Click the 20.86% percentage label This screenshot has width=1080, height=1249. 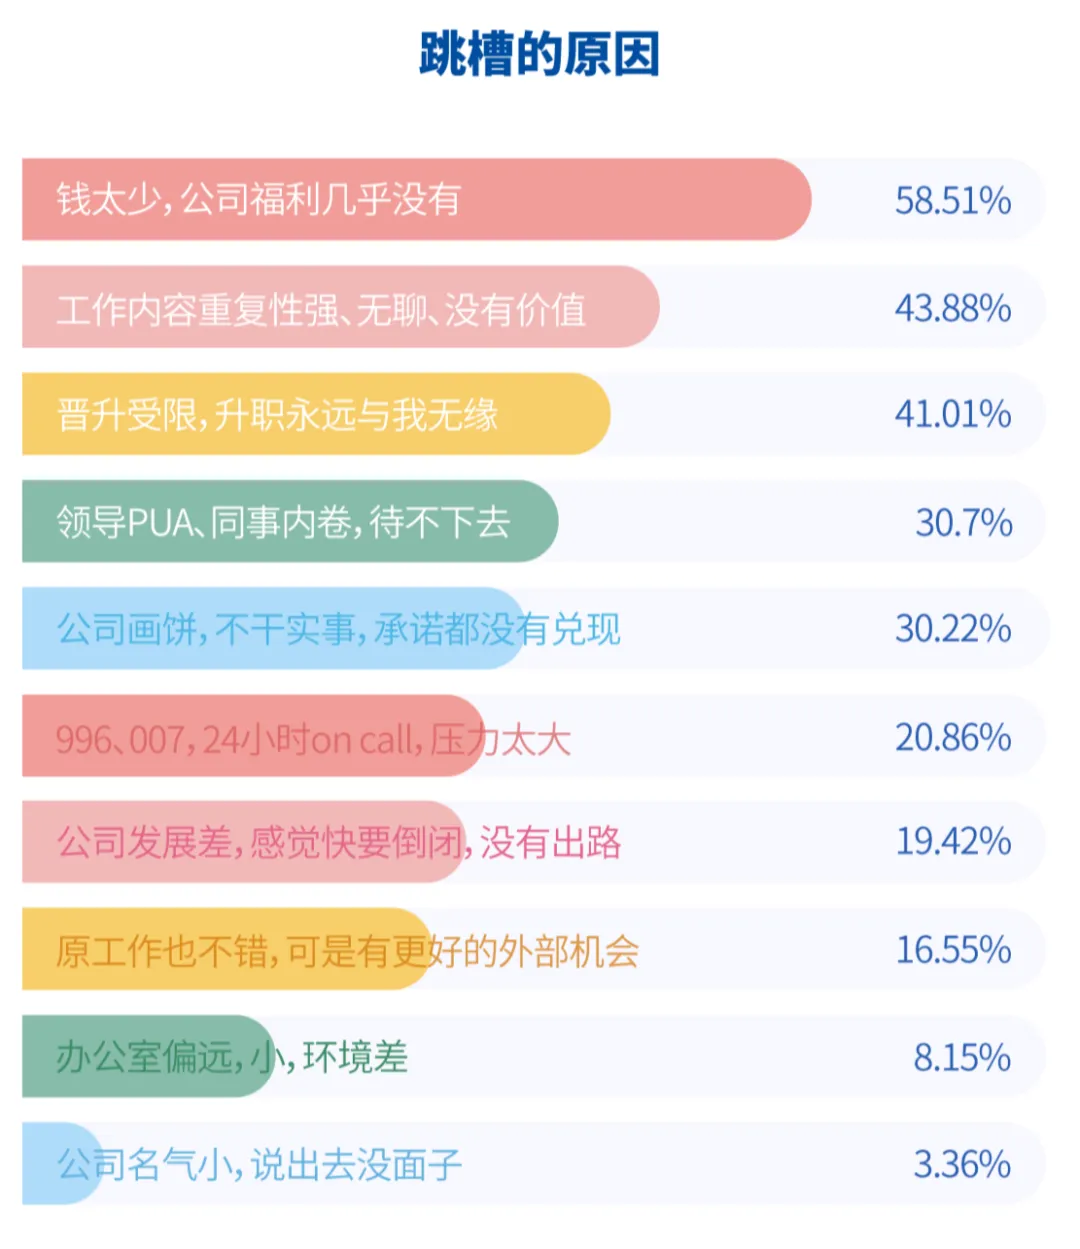click(953, 737)
